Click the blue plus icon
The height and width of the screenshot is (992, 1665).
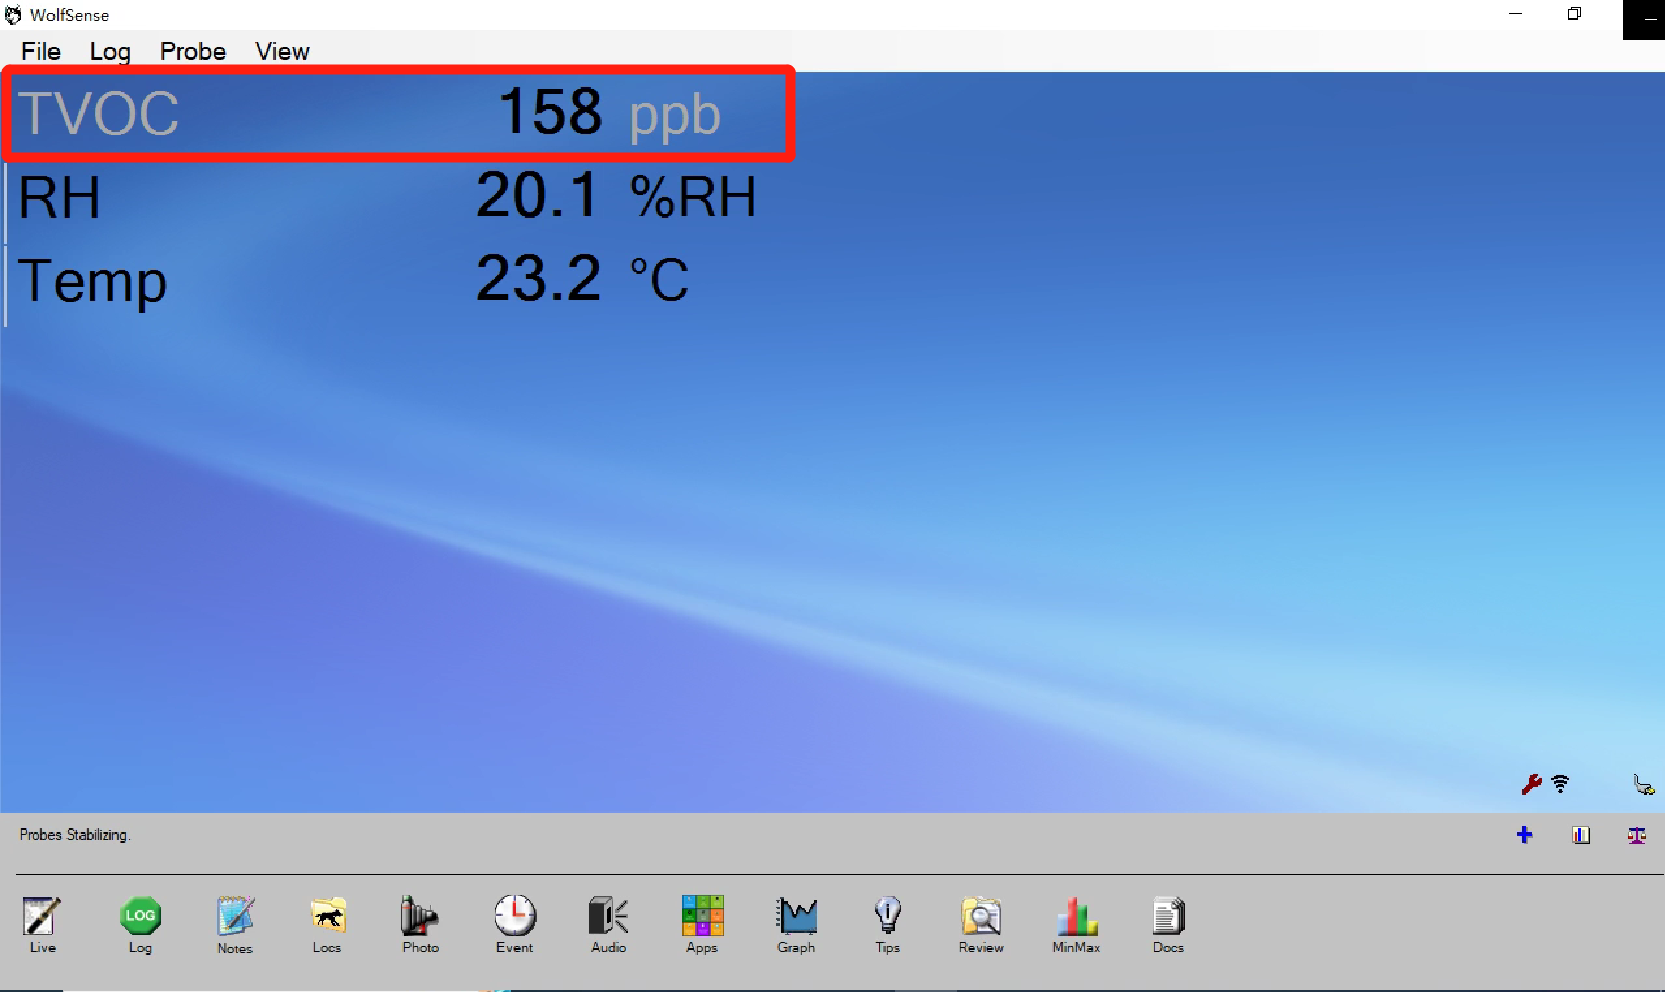pos(1524,835)
